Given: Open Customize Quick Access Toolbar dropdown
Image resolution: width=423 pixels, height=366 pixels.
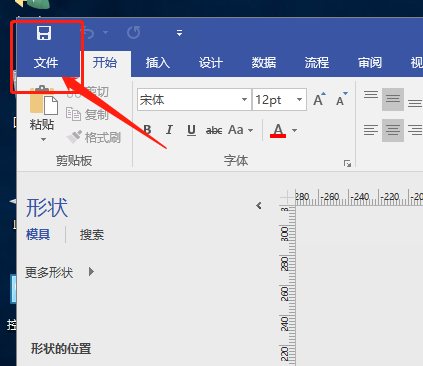Looking at the screenshot, I should [x=179, y=33].
